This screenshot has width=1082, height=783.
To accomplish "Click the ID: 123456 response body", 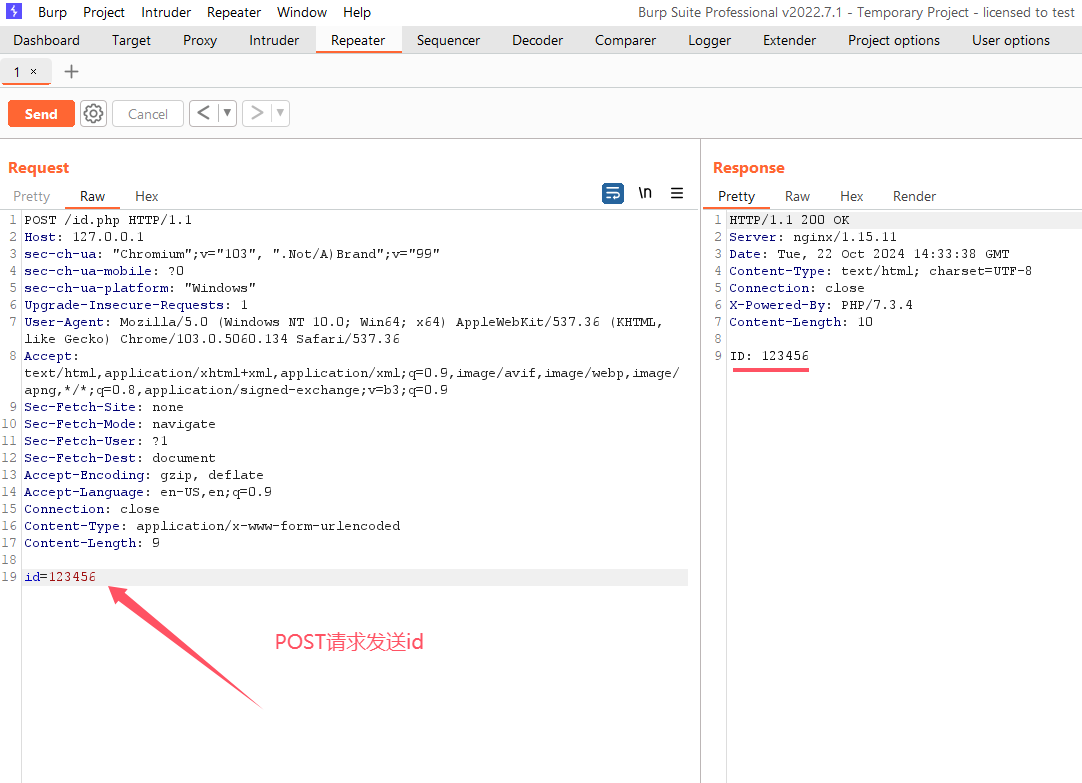I will click(x=769, y=356).
